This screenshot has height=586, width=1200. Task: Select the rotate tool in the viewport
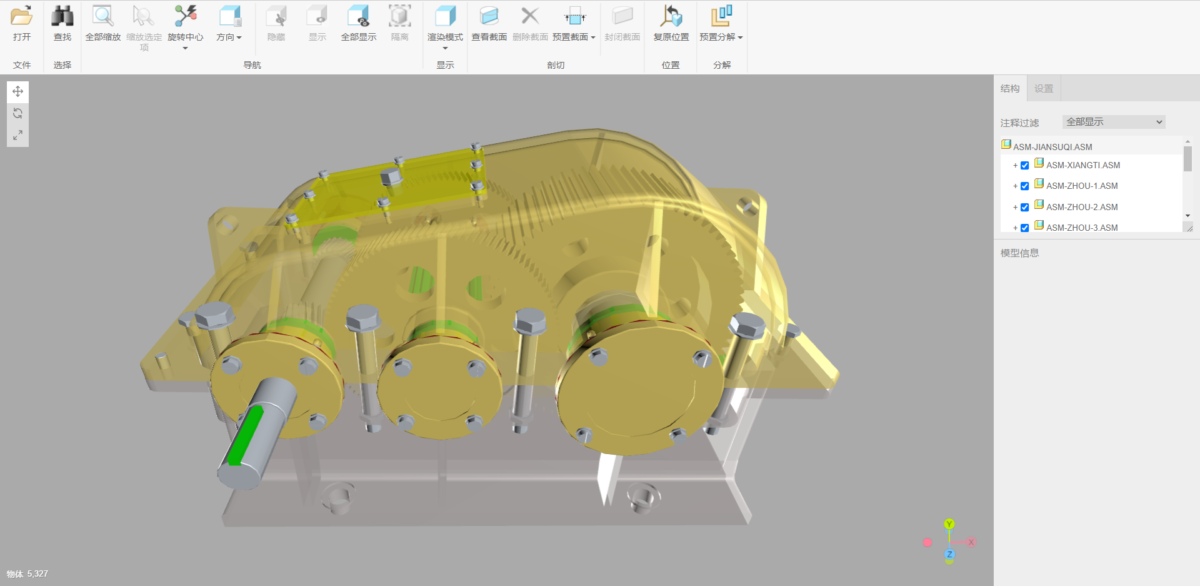click(x=18, y=114)
